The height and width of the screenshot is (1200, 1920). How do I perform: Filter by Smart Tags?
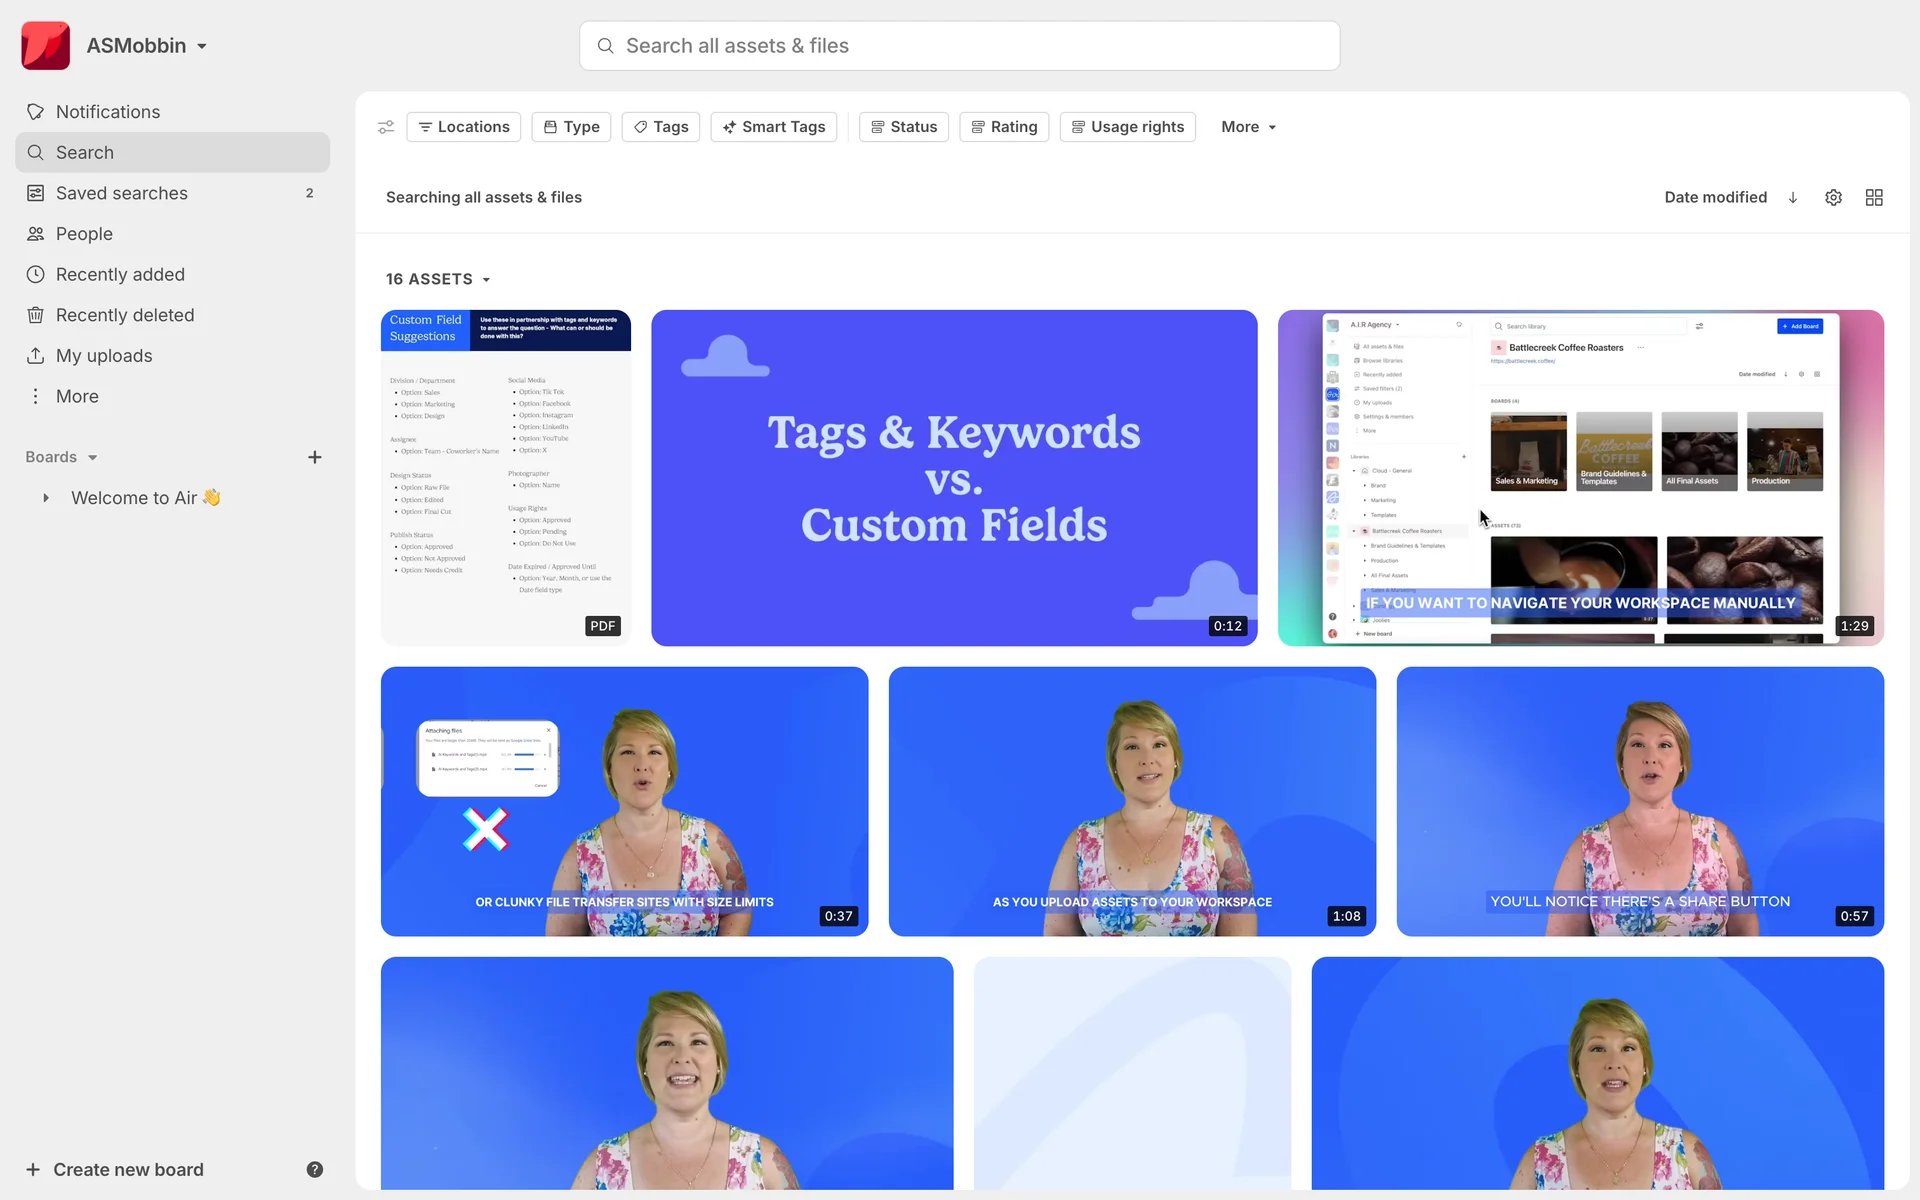click(x=774, y=127)
